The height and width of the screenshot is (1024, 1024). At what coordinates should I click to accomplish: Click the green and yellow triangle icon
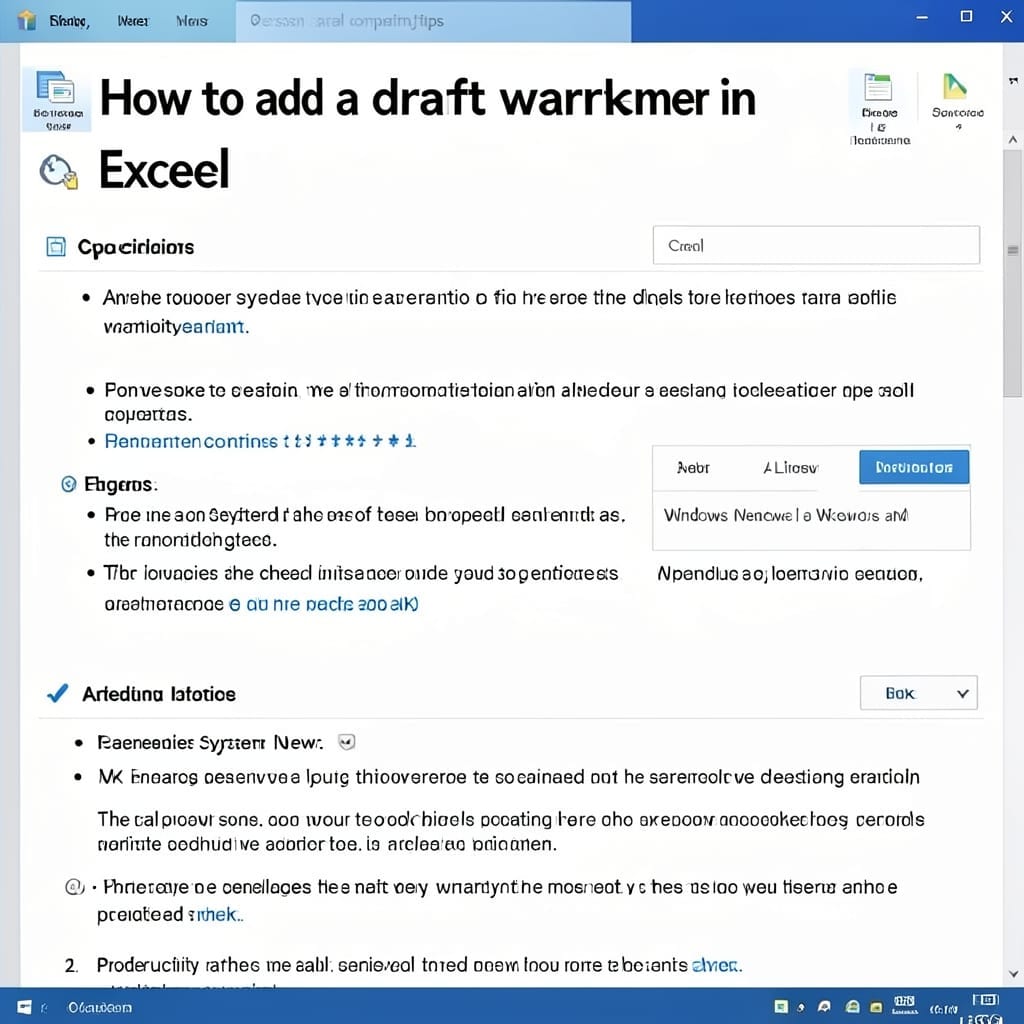(954, 86)
